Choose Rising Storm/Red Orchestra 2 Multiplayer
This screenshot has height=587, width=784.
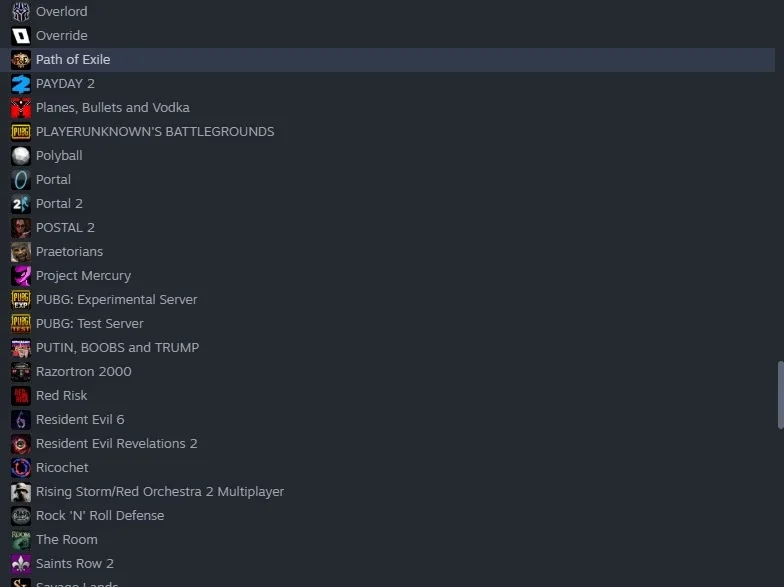pyautogui.click(x=388, y=492)
